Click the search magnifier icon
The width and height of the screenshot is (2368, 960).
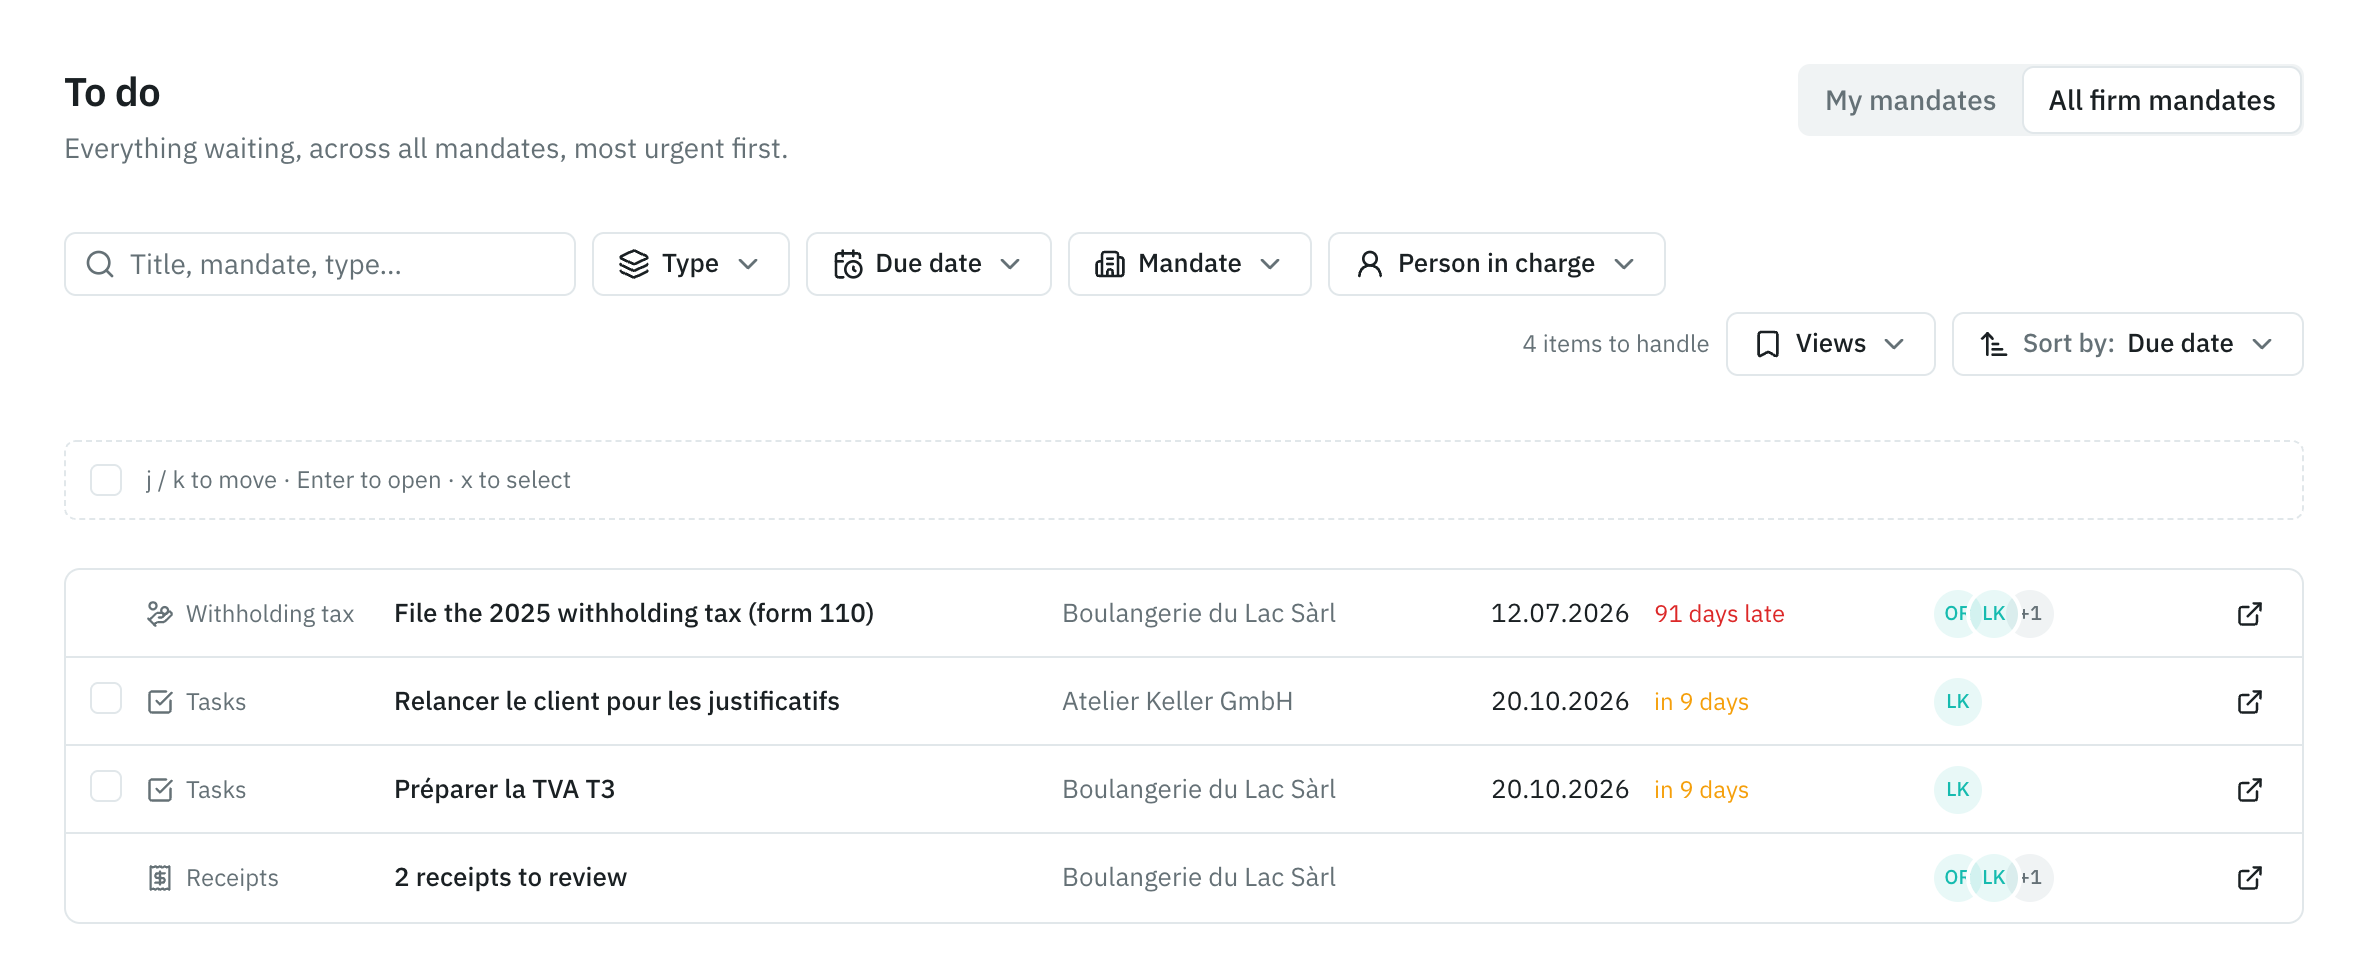pos(100,264)
